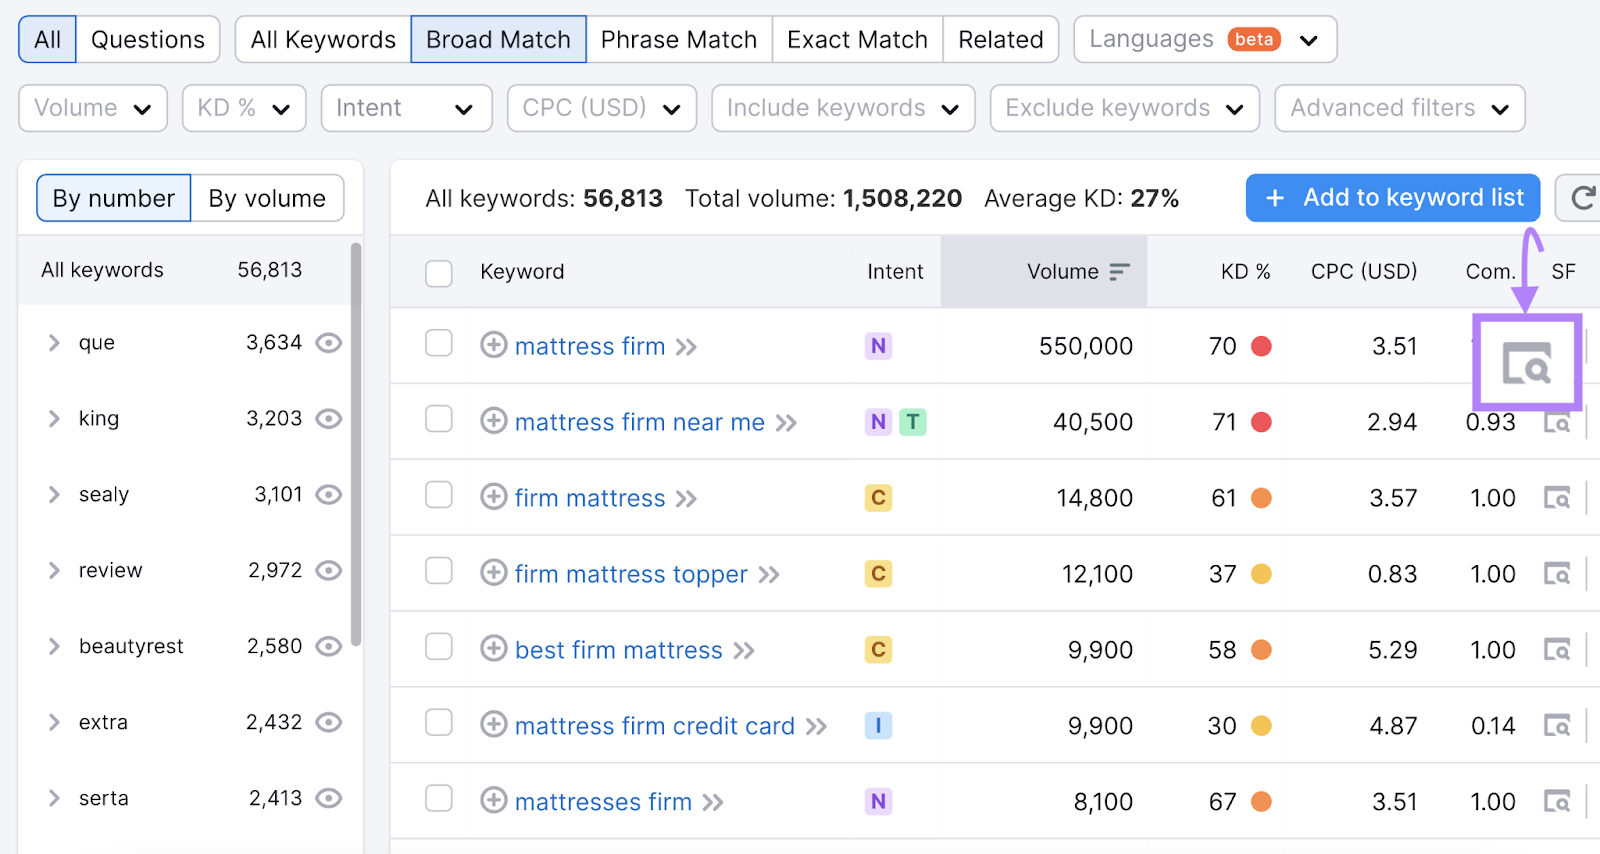The height and width of the screenshot is (854, 1600).
Task: Open the Volume filter dropdown
Action: point(93,108)
